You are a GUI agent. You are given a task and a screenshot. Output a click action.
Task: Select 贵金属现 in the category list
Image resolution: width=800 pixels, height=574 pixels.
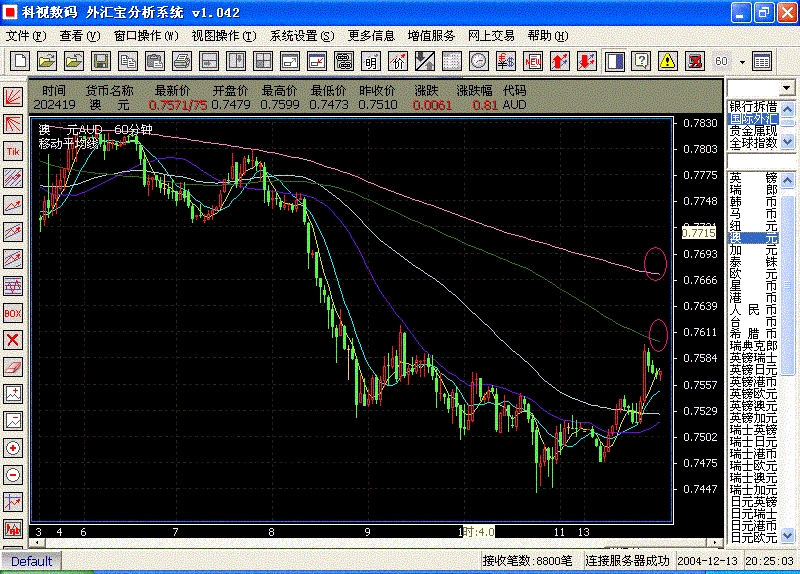point(754,131)
